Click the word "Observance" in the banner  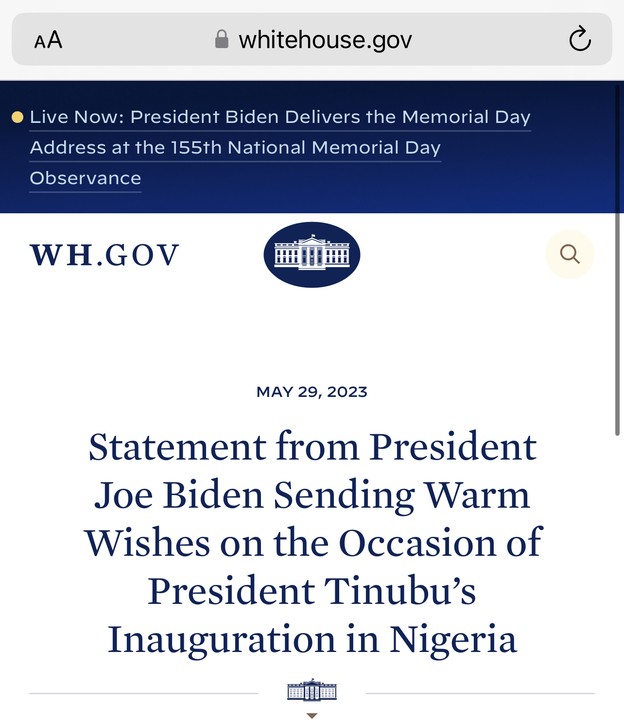(85, 179)
